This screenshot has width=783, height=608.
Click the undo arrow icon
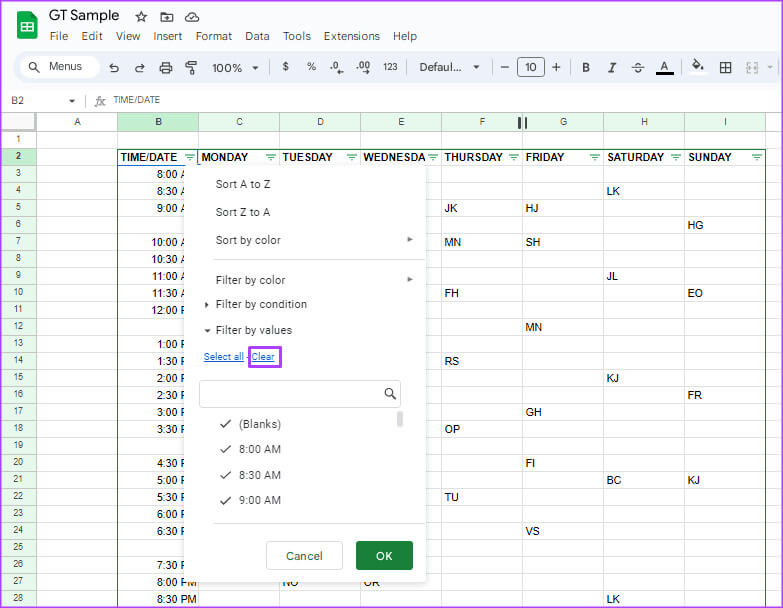click(114, 68)
